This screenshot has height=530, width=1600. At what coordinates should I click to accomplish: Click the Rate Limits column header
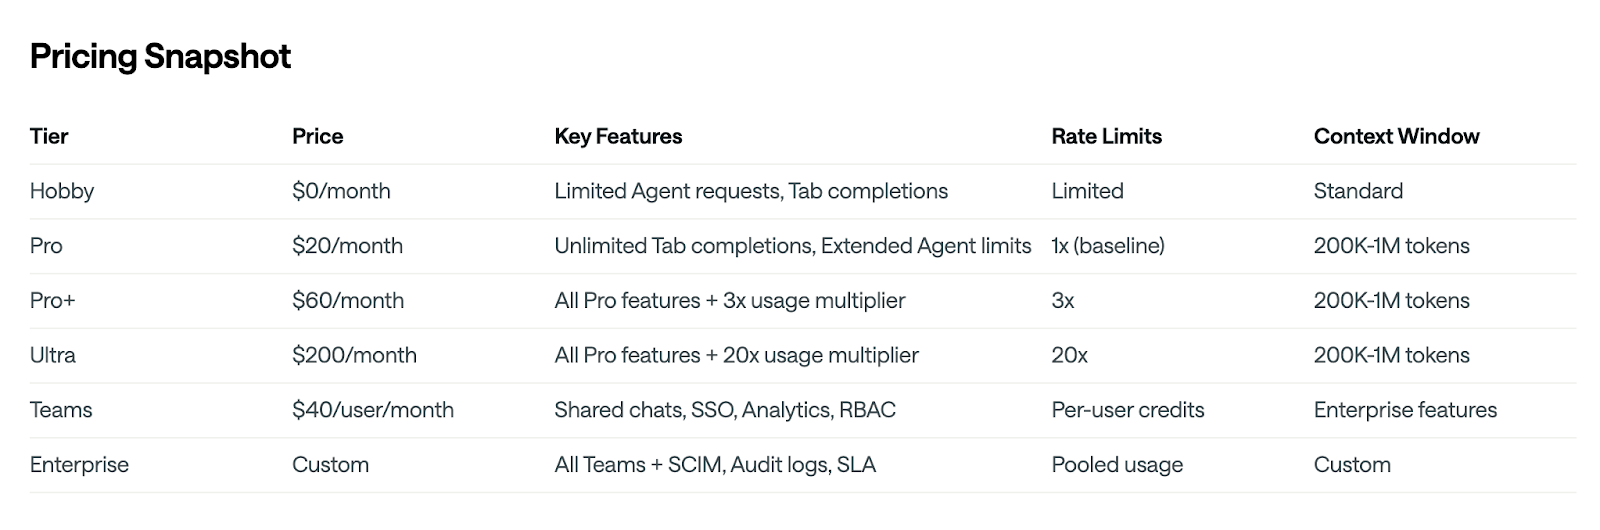[1106, 137]
